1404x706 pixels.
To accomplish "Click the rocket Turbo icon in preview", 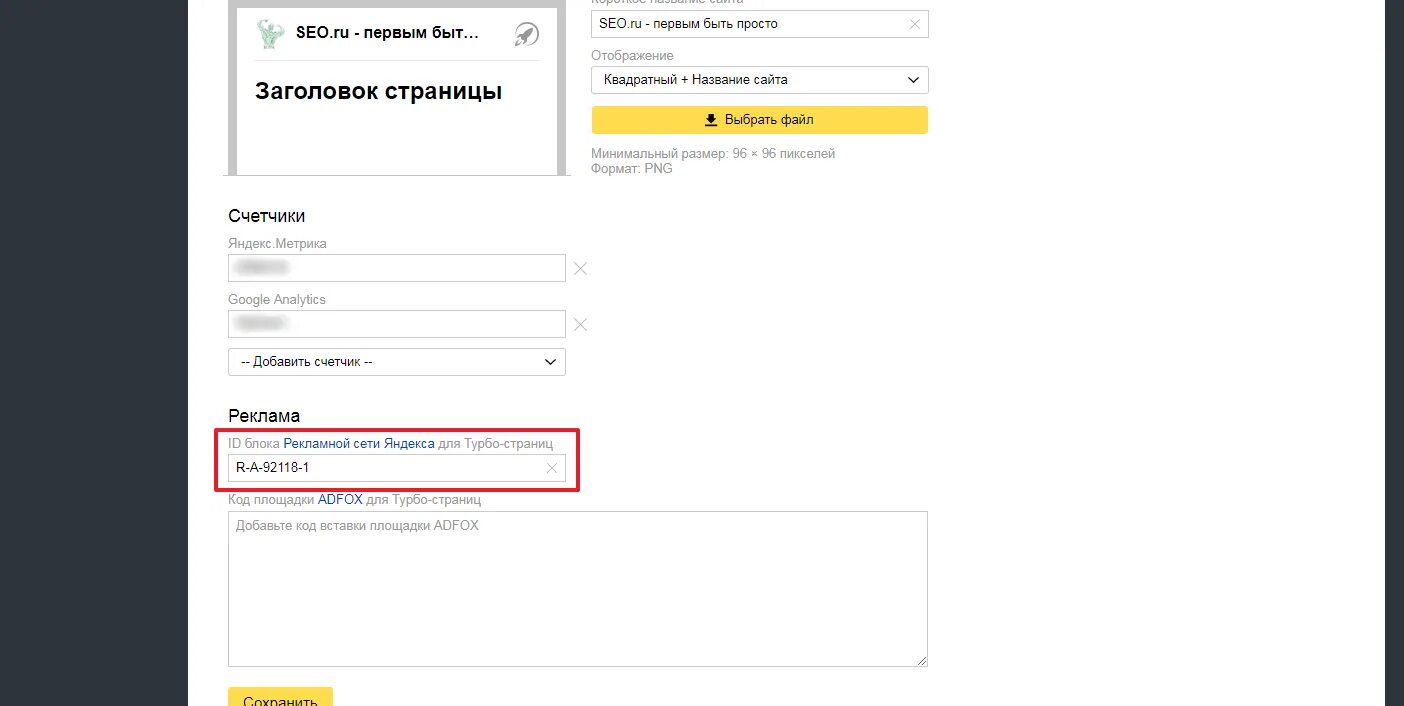I will (526, 34).
